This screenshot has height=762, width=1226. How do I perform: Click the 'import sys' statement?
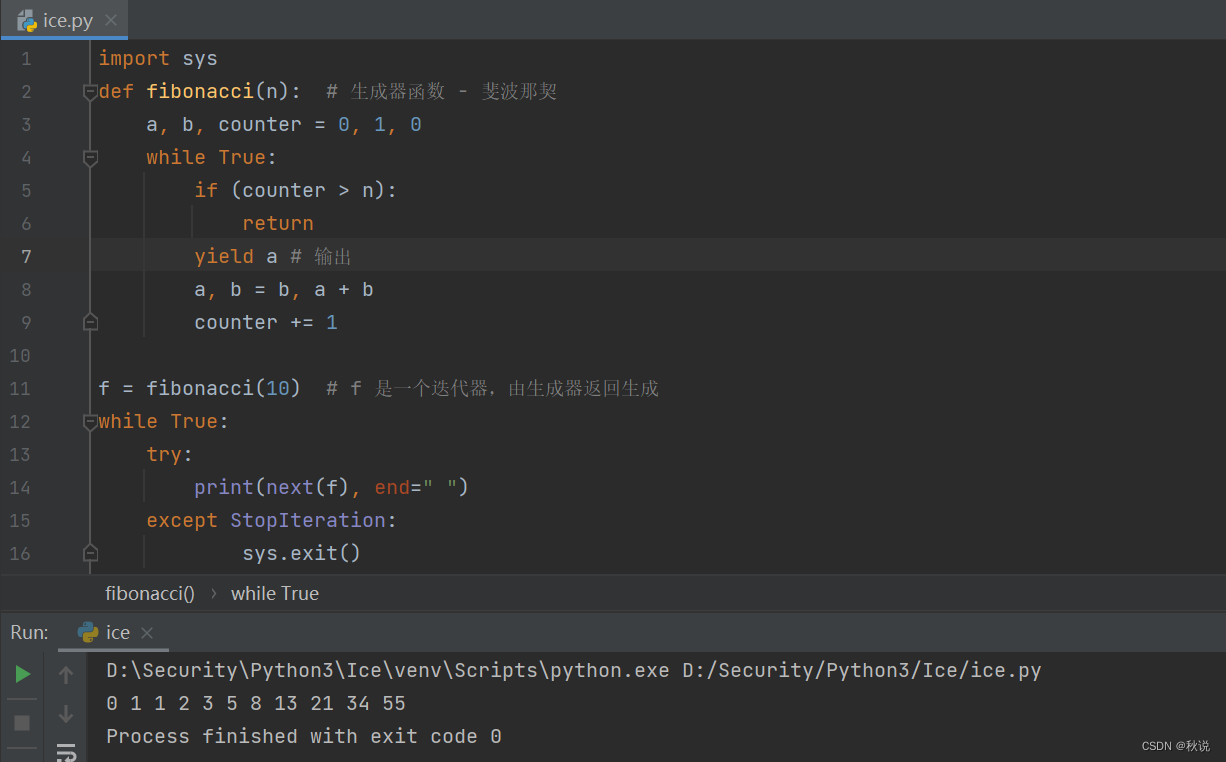(158, 59)
